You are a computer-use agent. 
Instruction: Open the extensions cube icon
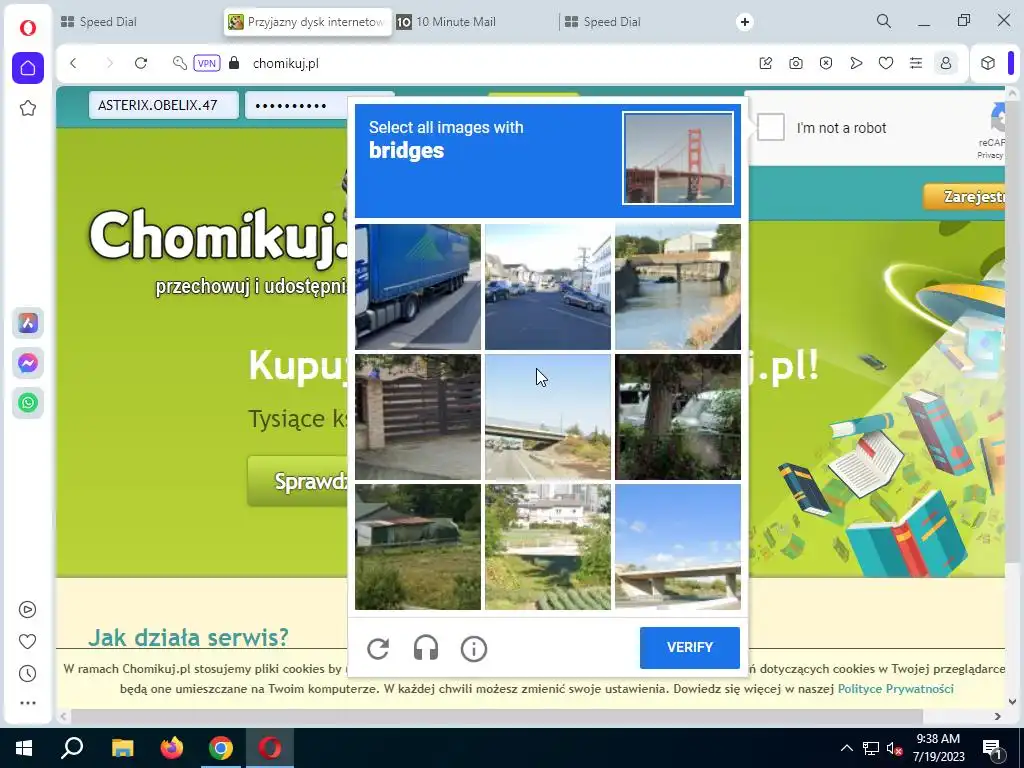(x=987, y=63)
